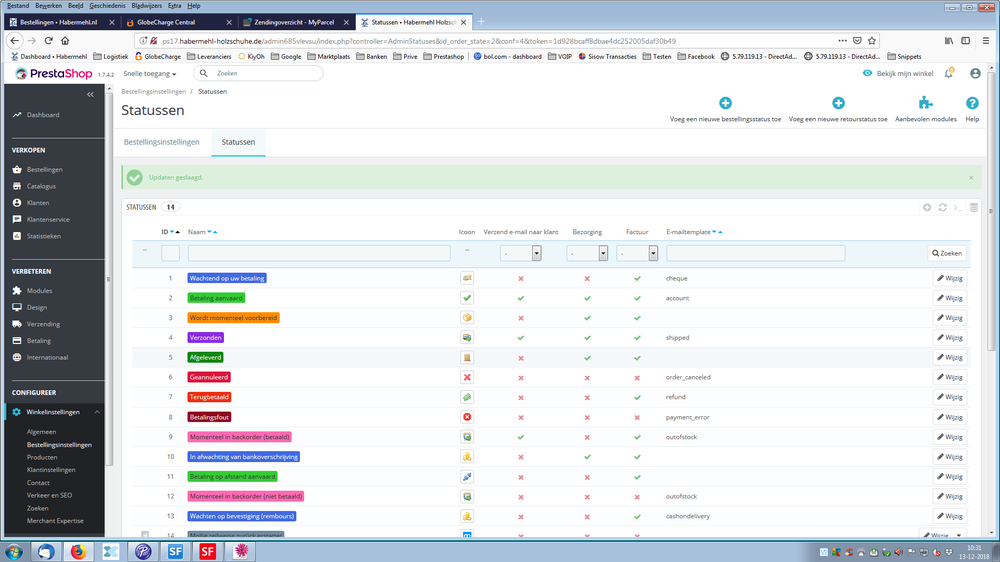Click the orange Wordt momenteel voorbereid label

pyautogui.click(x=233, y=318)
